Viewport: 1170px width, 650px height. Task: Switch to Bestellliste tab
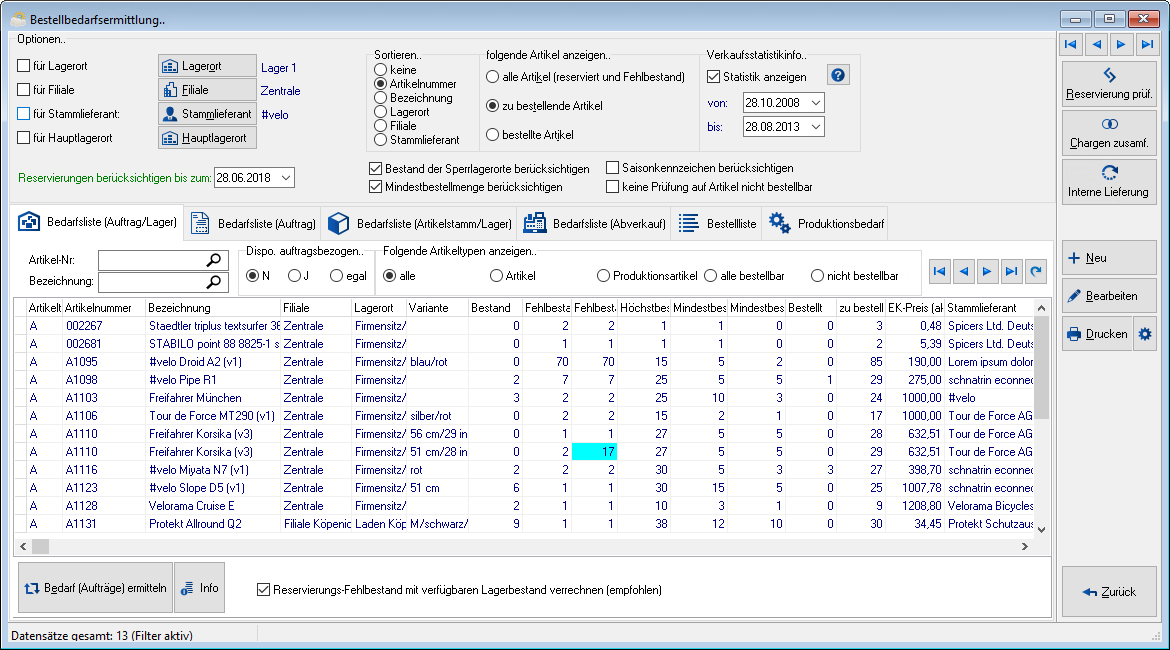[x=717, y=223]
